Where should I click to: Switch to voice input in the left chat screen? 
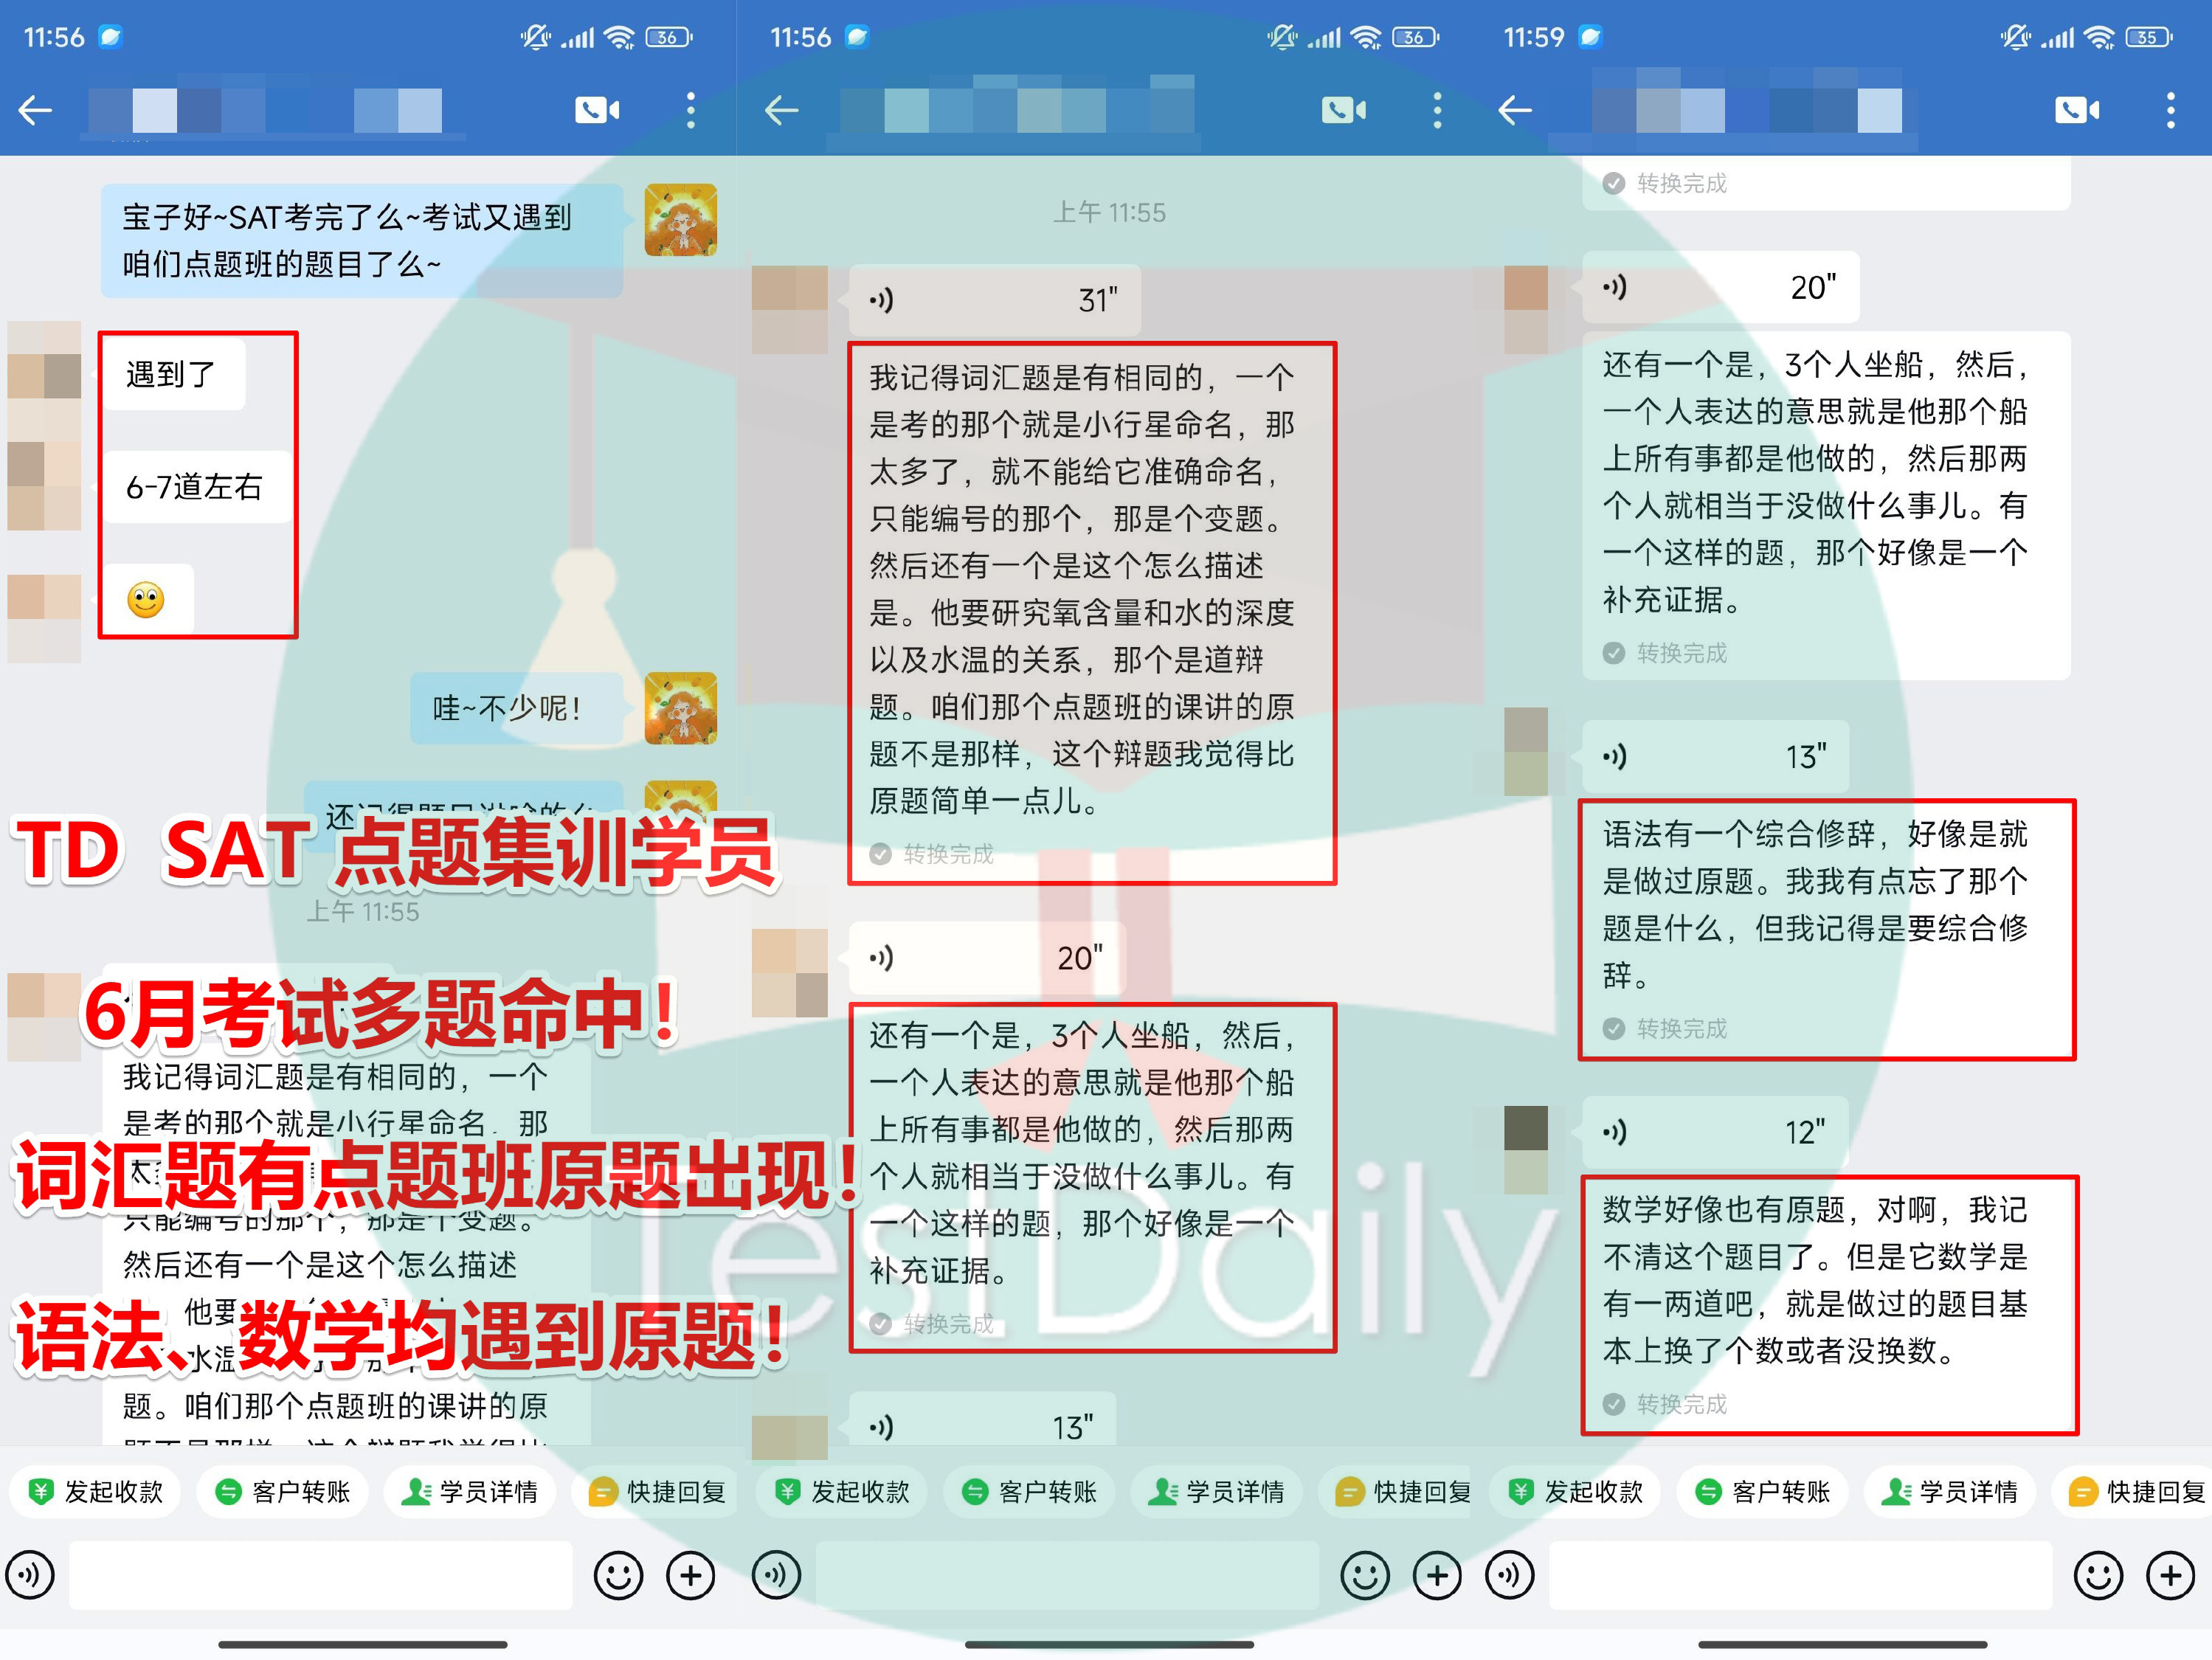click(30, 1575)
